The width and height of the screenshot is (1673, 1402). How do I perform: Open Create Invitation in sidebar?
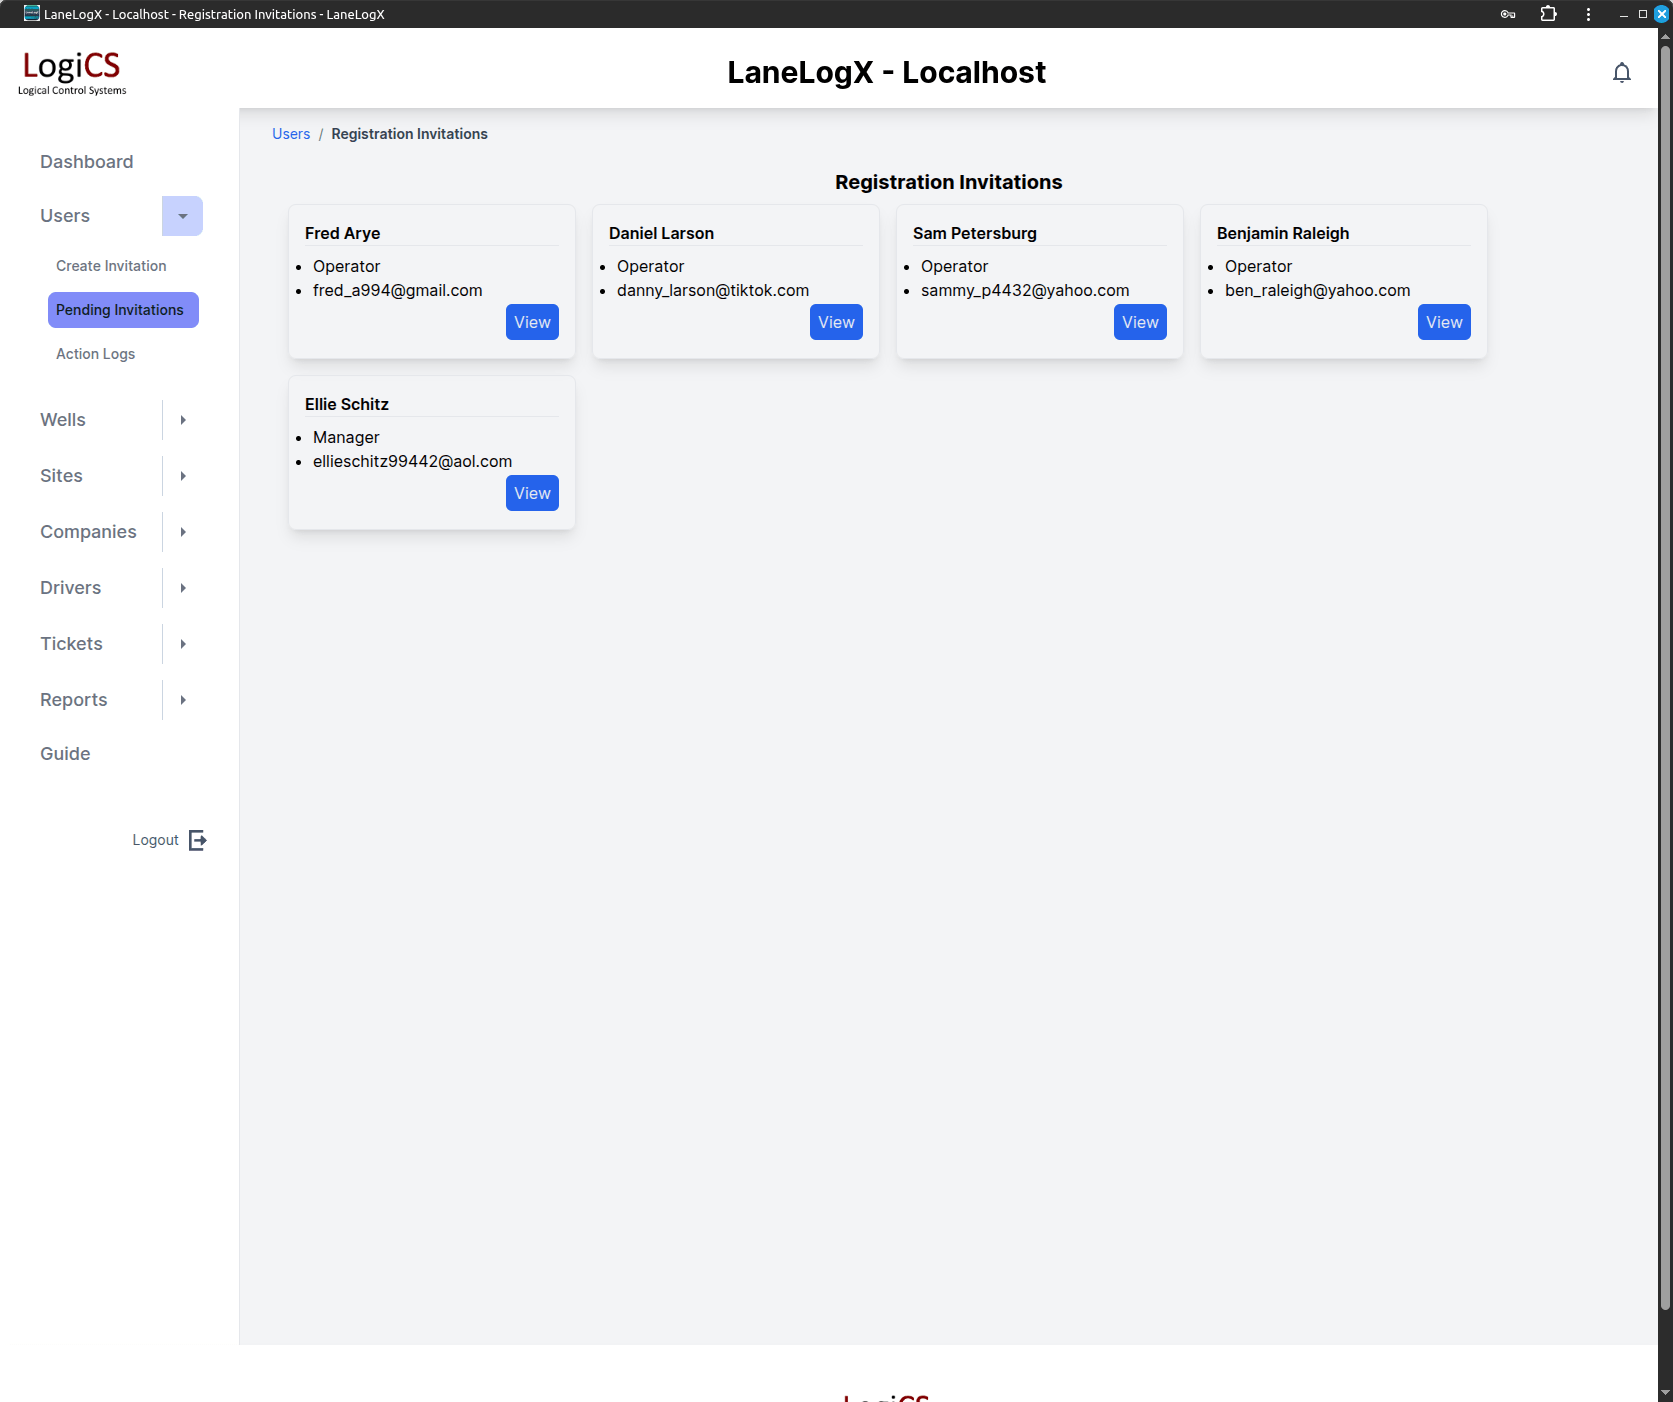tap(111, 266)
